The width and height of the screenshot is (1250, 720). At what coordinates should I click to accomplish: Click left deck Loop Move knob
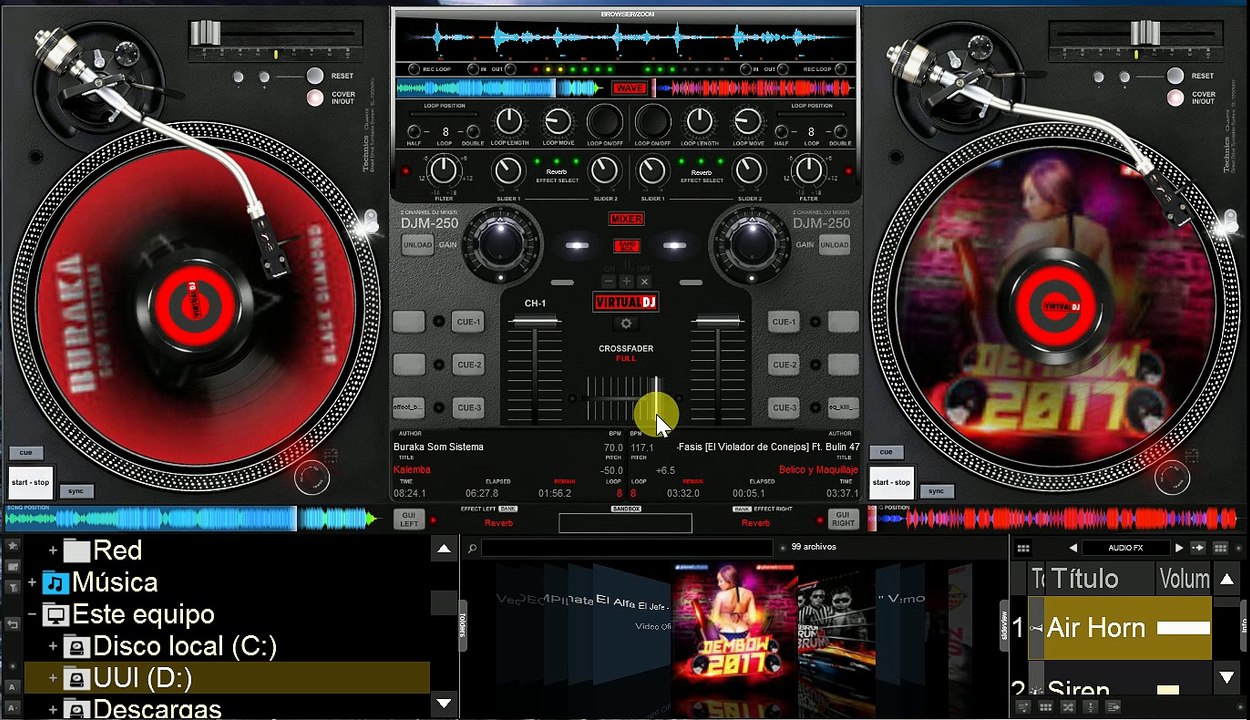coord(557,122)
